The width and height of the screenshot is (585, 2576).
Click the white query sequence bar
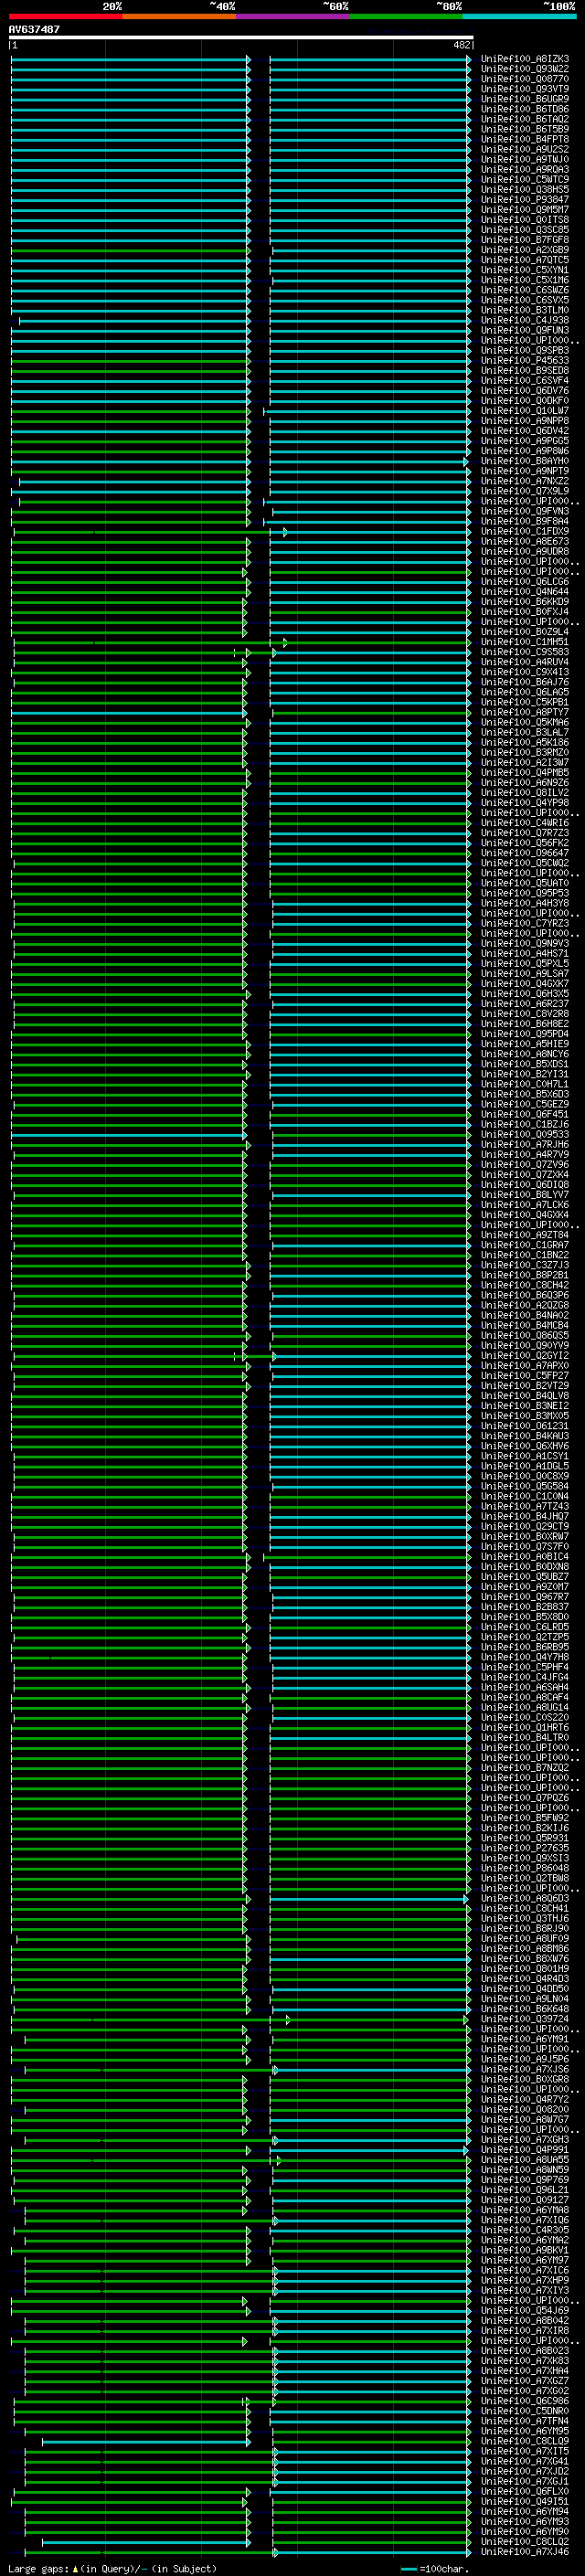[241, 37]
